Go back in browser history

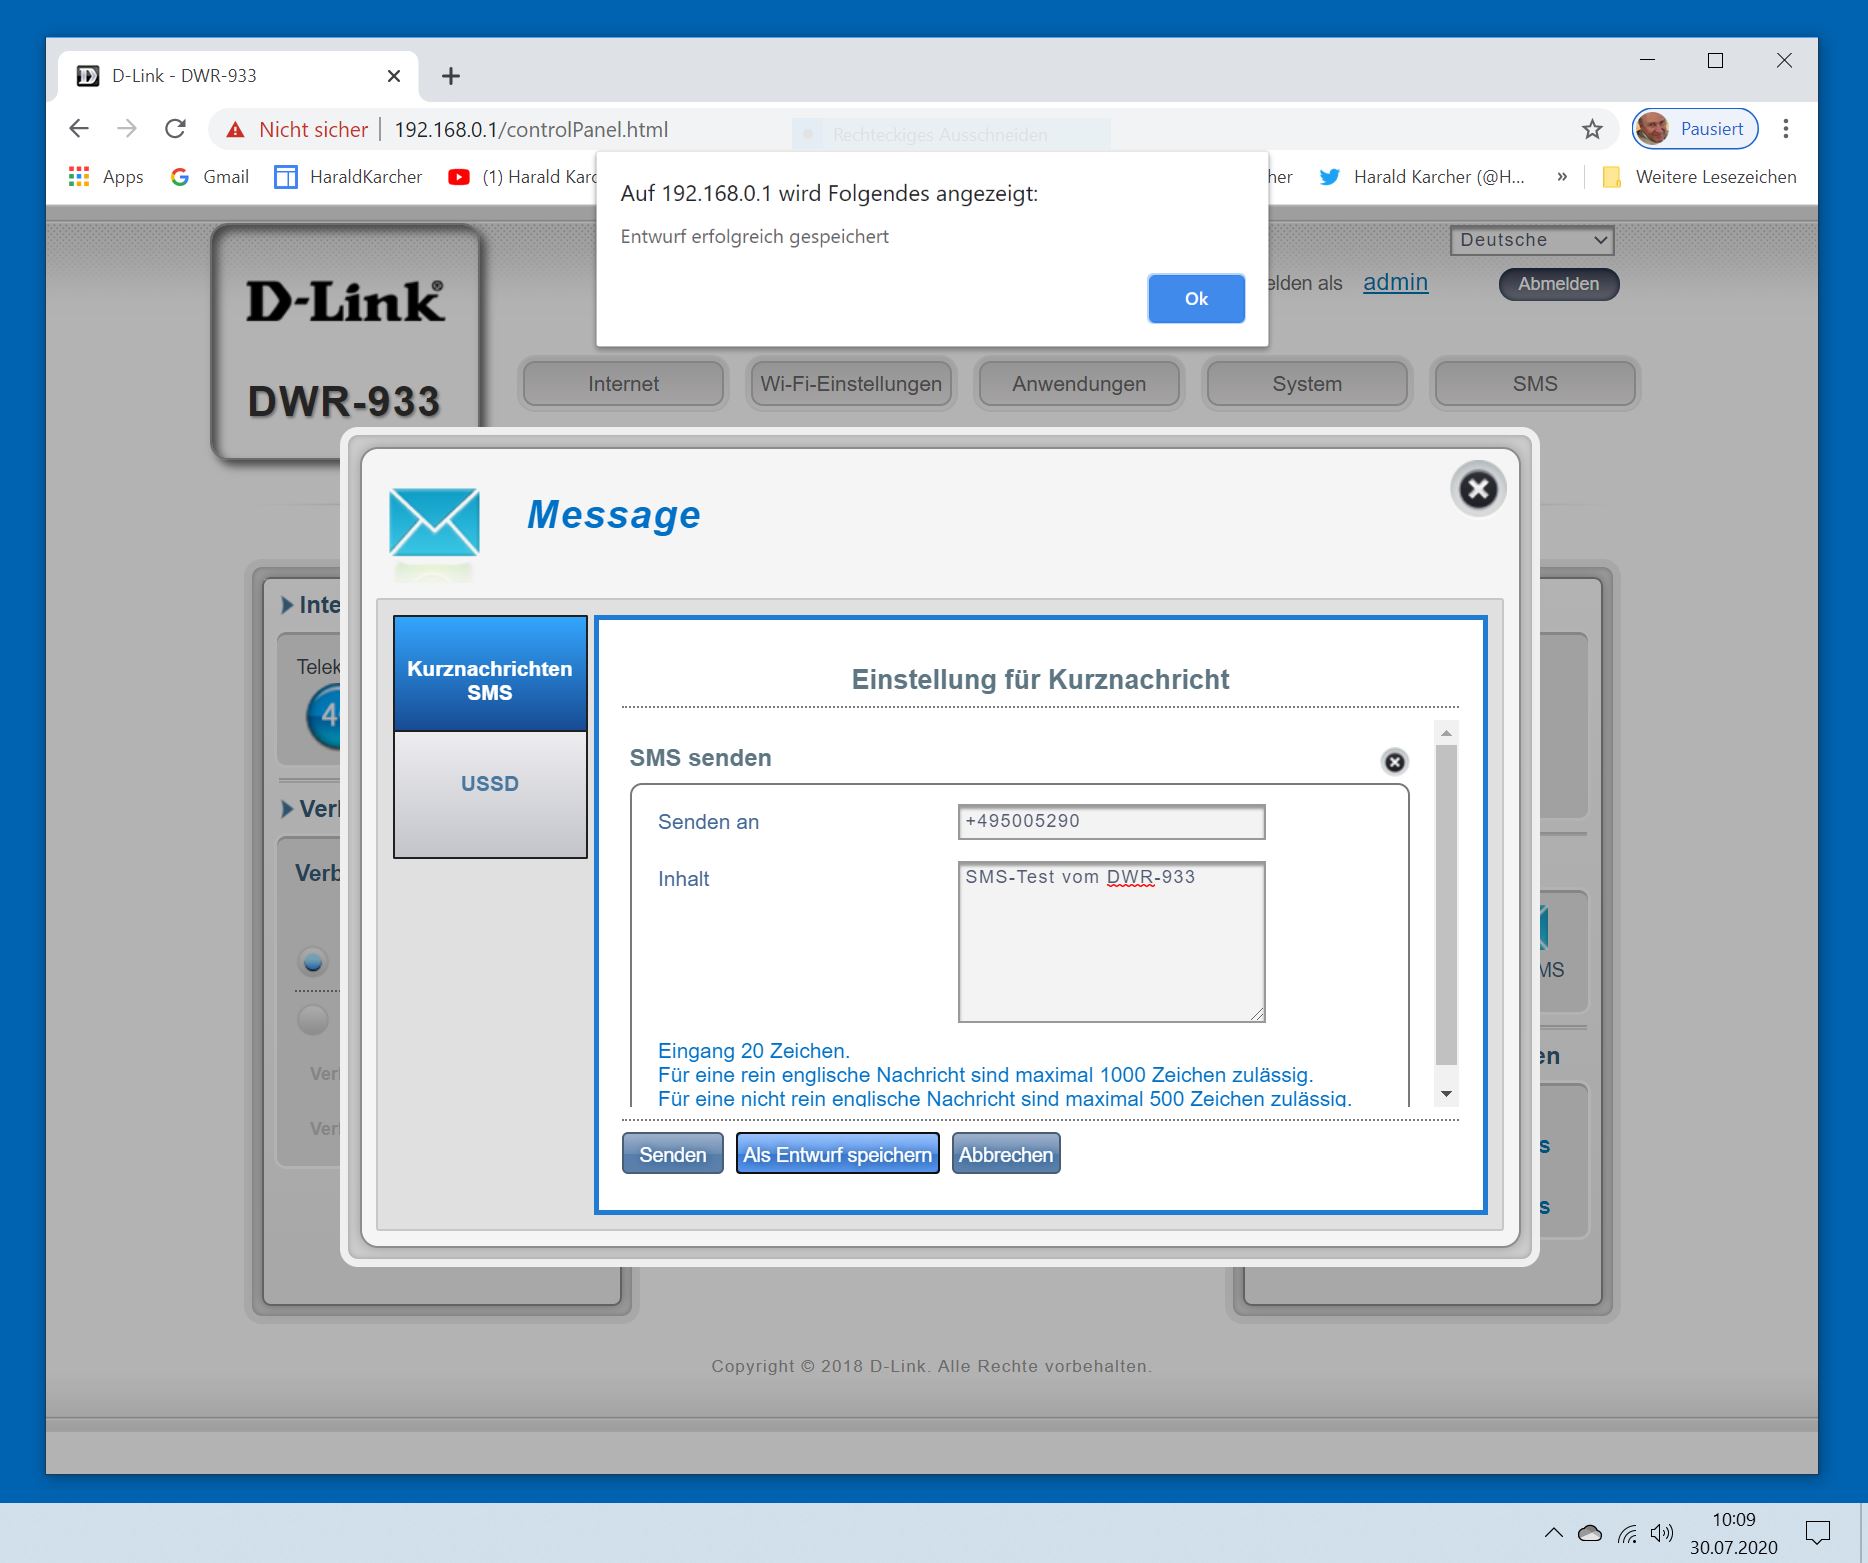(79, 129)
